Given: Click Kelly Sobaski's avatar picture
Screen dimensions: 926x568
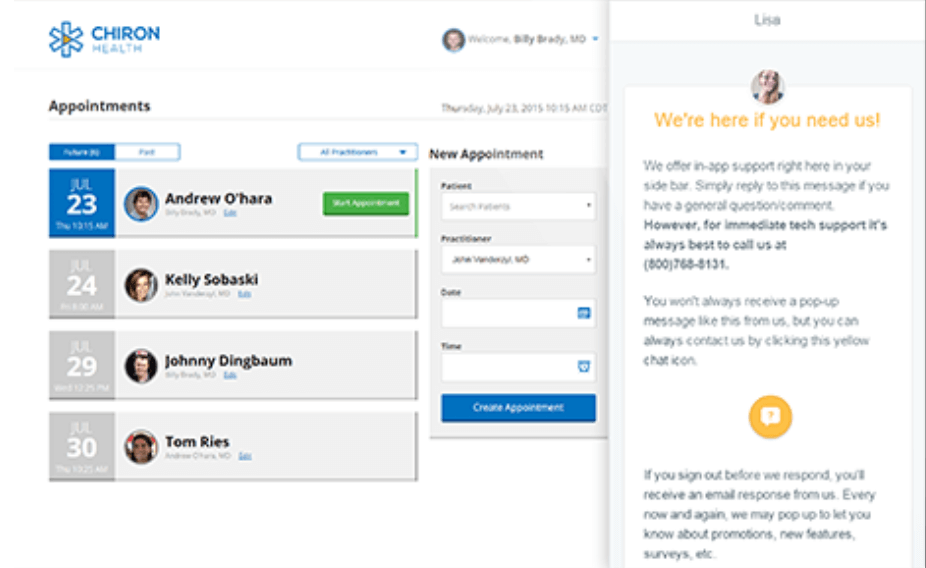Looking at the screenshot, I should coord(141,285).
